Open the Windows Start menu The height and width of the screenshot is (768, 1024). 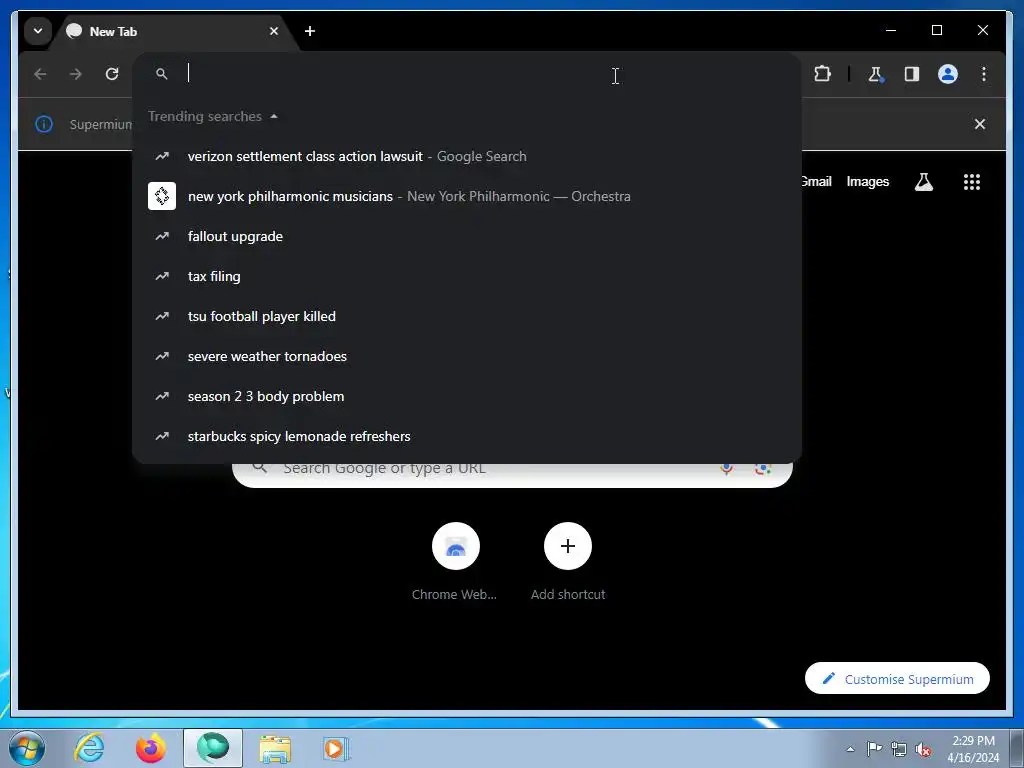click(27, 748)
